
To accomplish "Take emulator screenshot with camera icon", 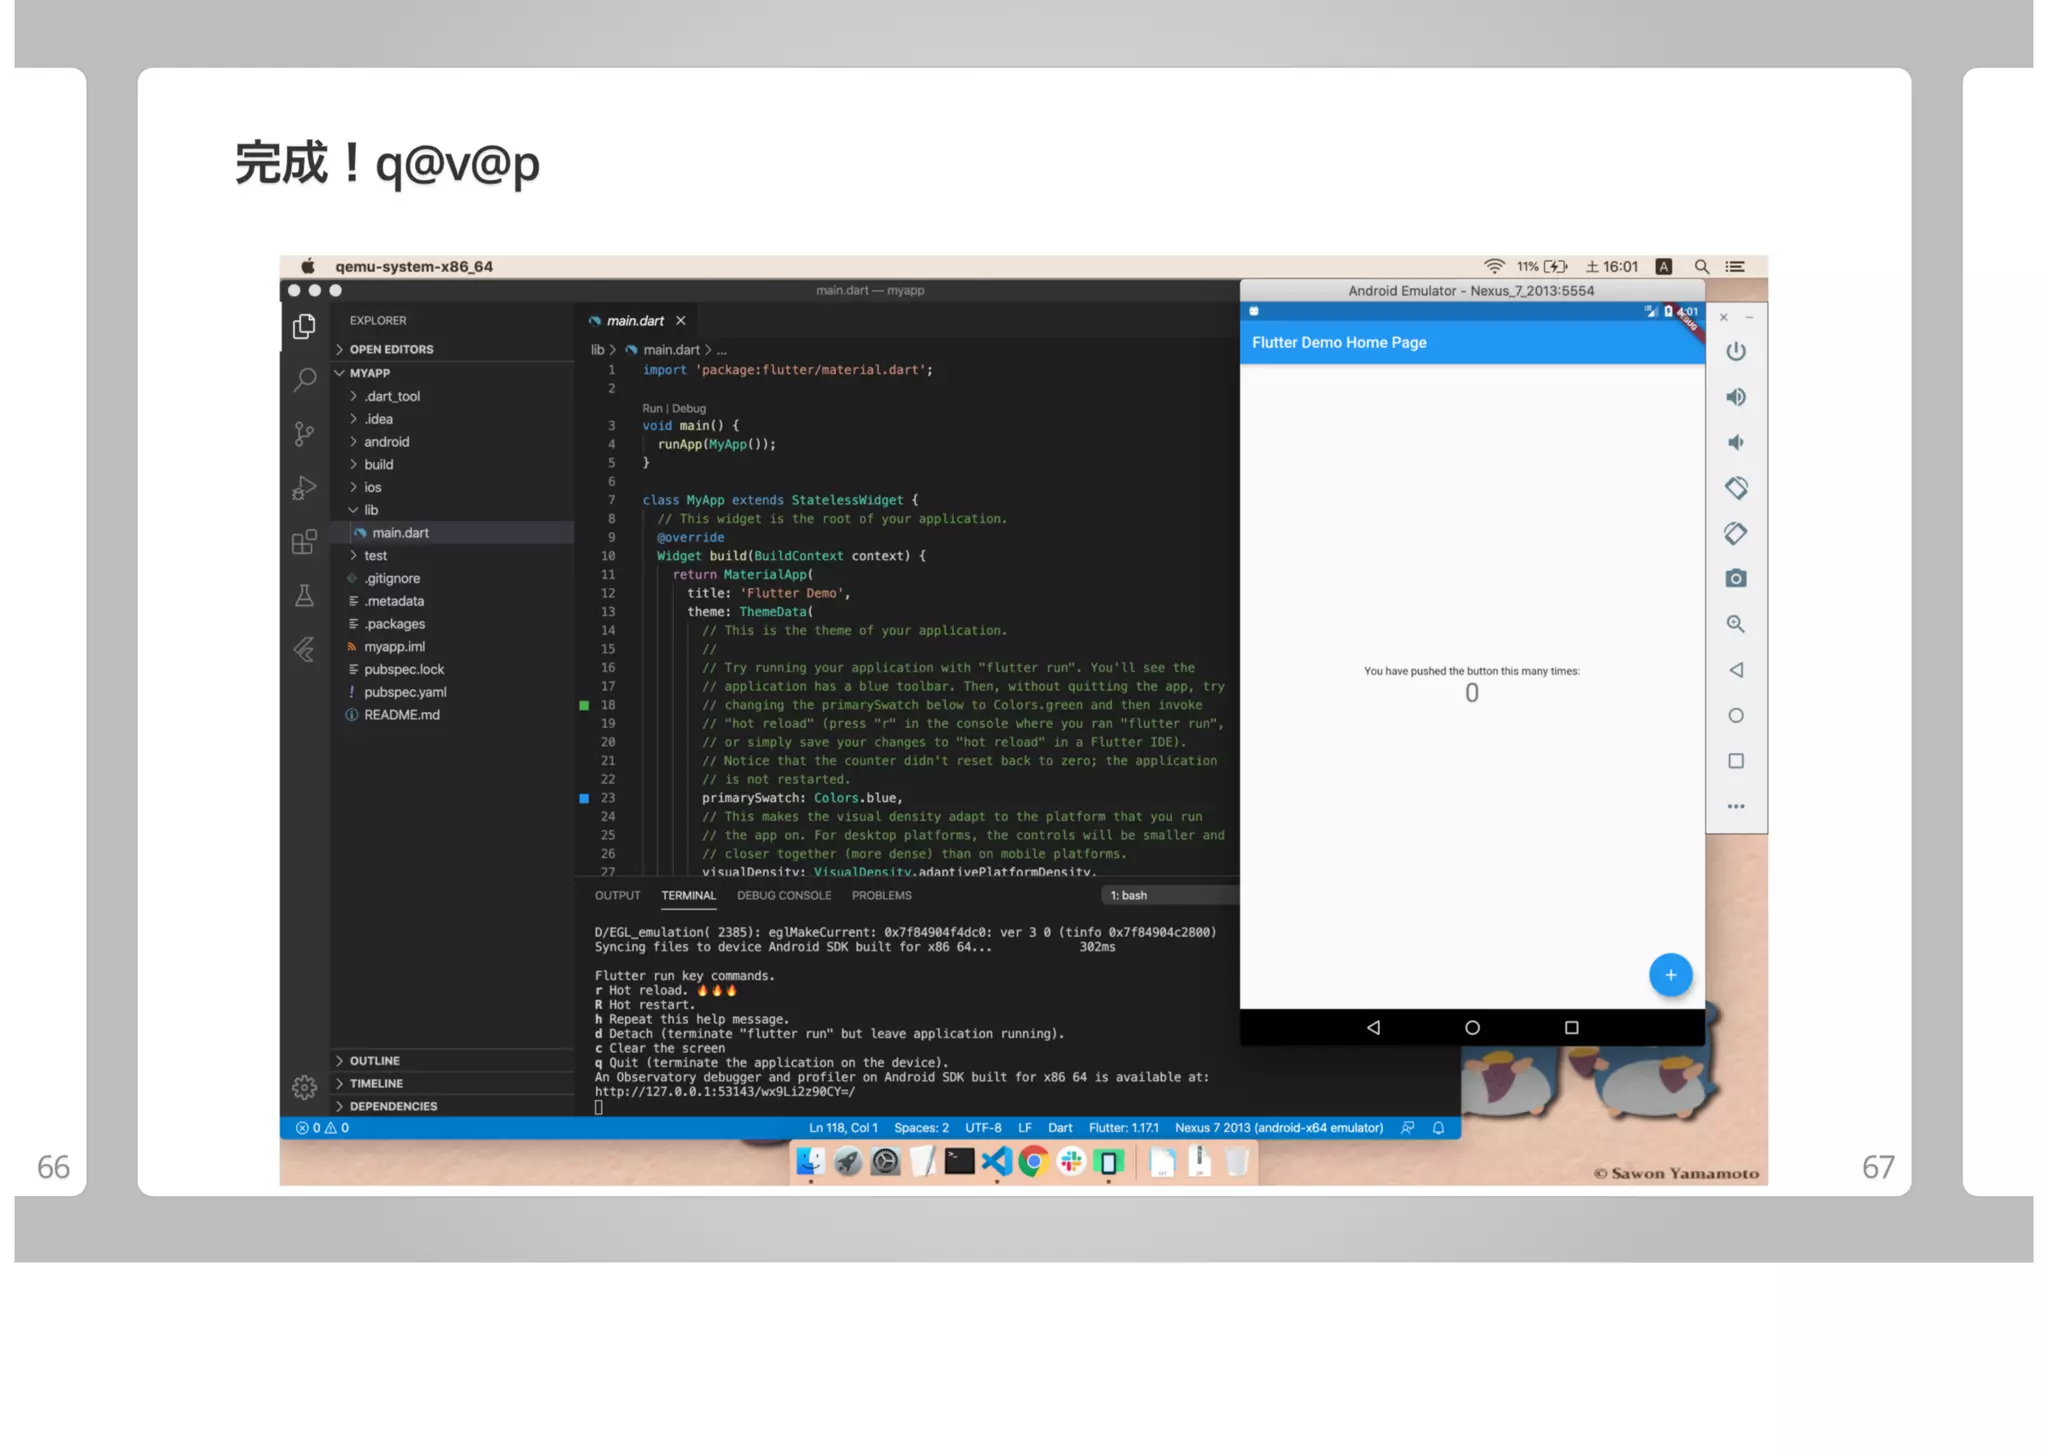I will pyautogui.click(x=1736, y=579).
